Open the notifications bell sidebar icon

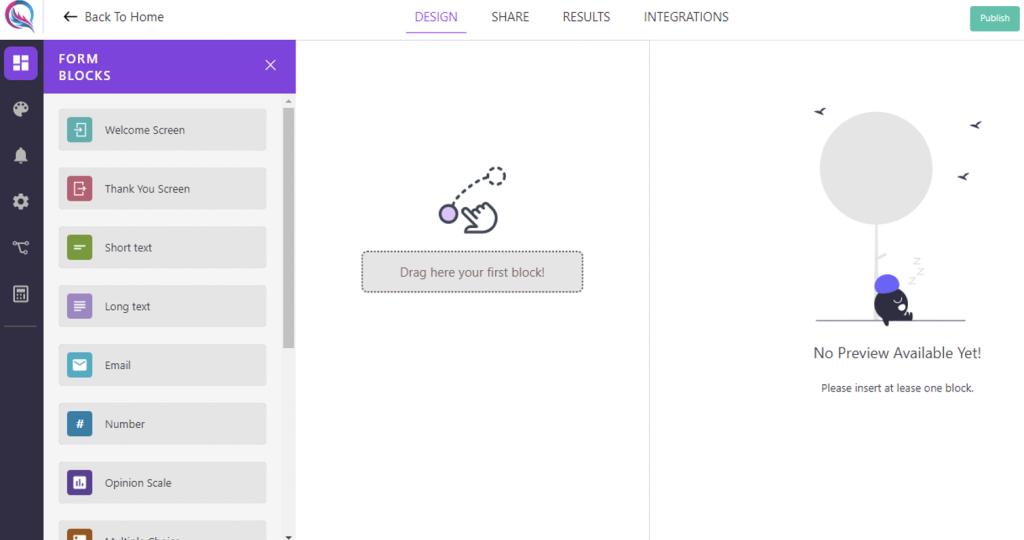click(21, 155)
